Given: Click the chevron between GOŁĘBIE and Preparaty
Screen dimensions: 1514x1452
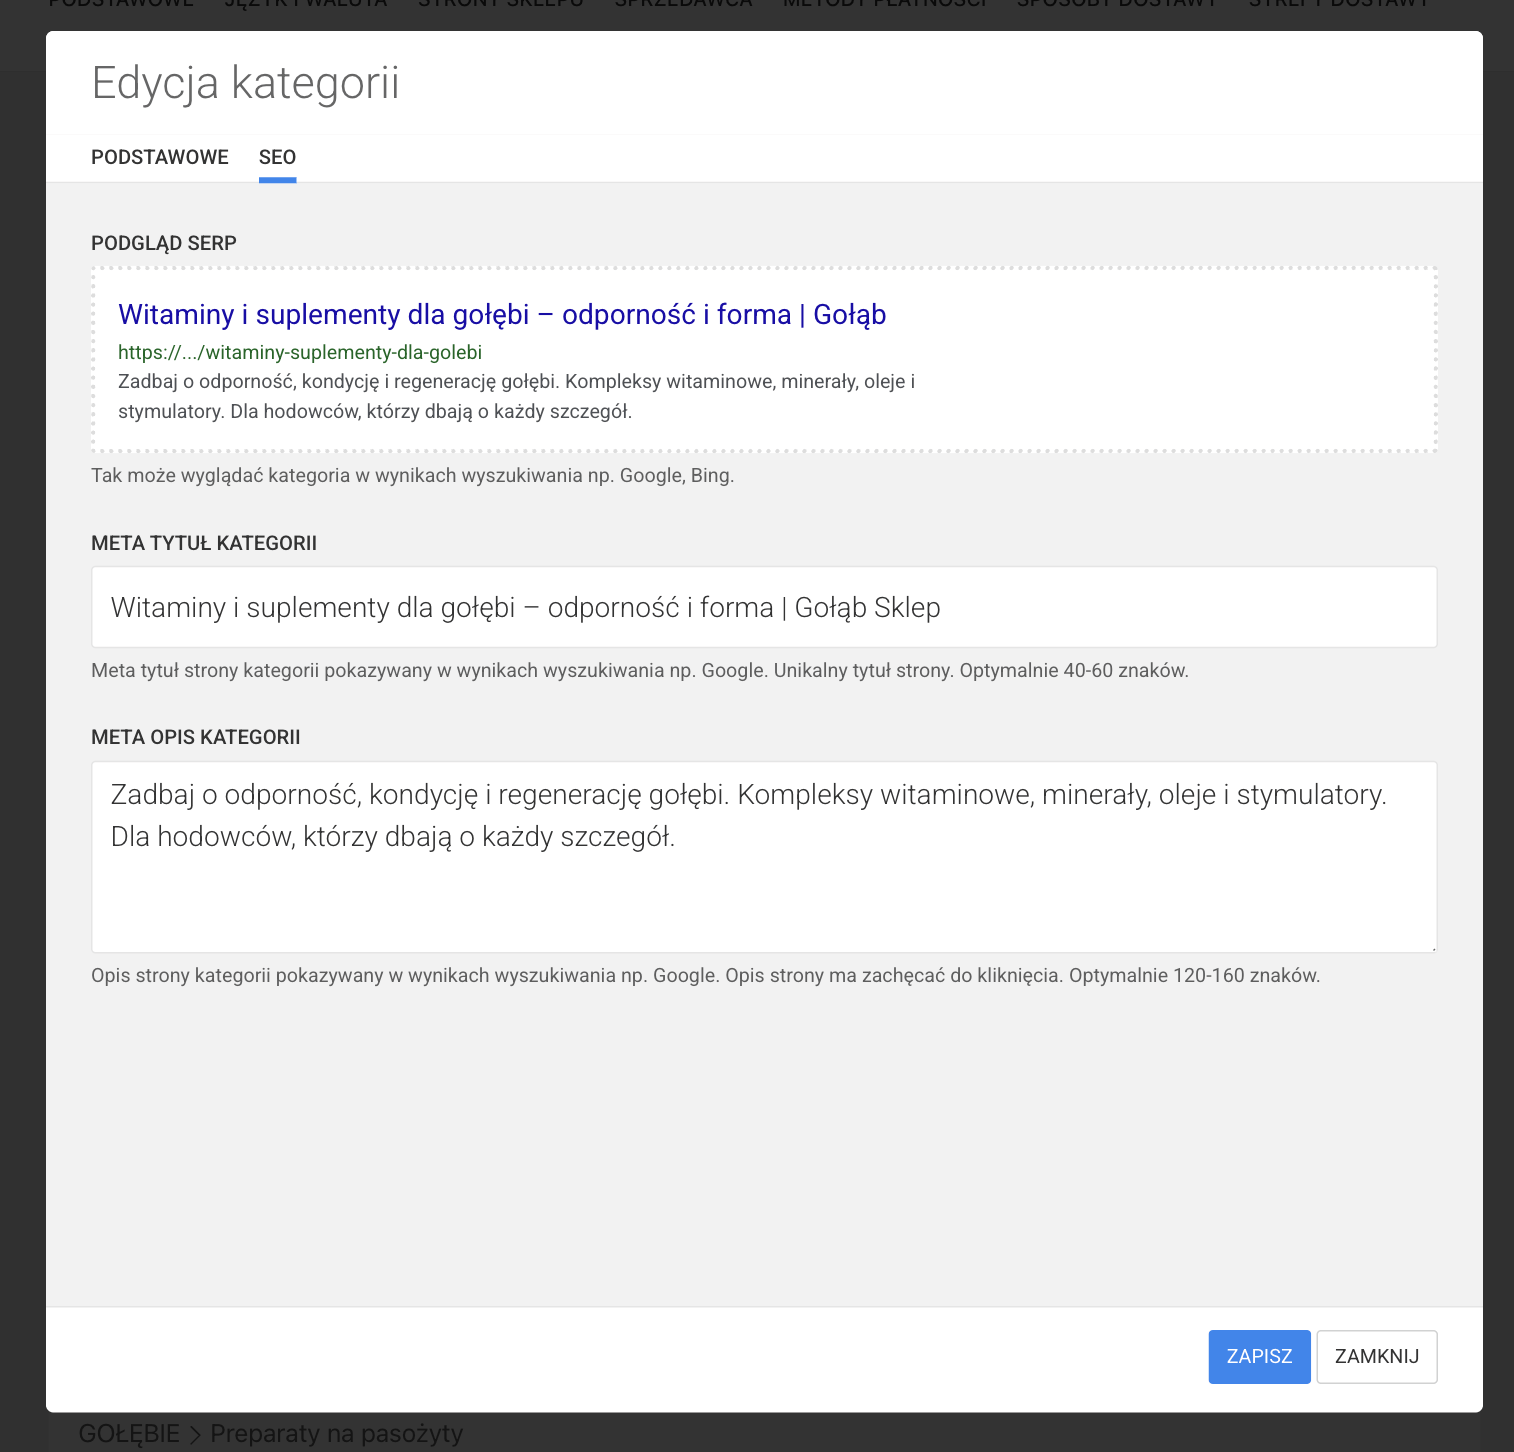Looking at the screenshot, I should pyautogui.click(x=195, y=1434).
